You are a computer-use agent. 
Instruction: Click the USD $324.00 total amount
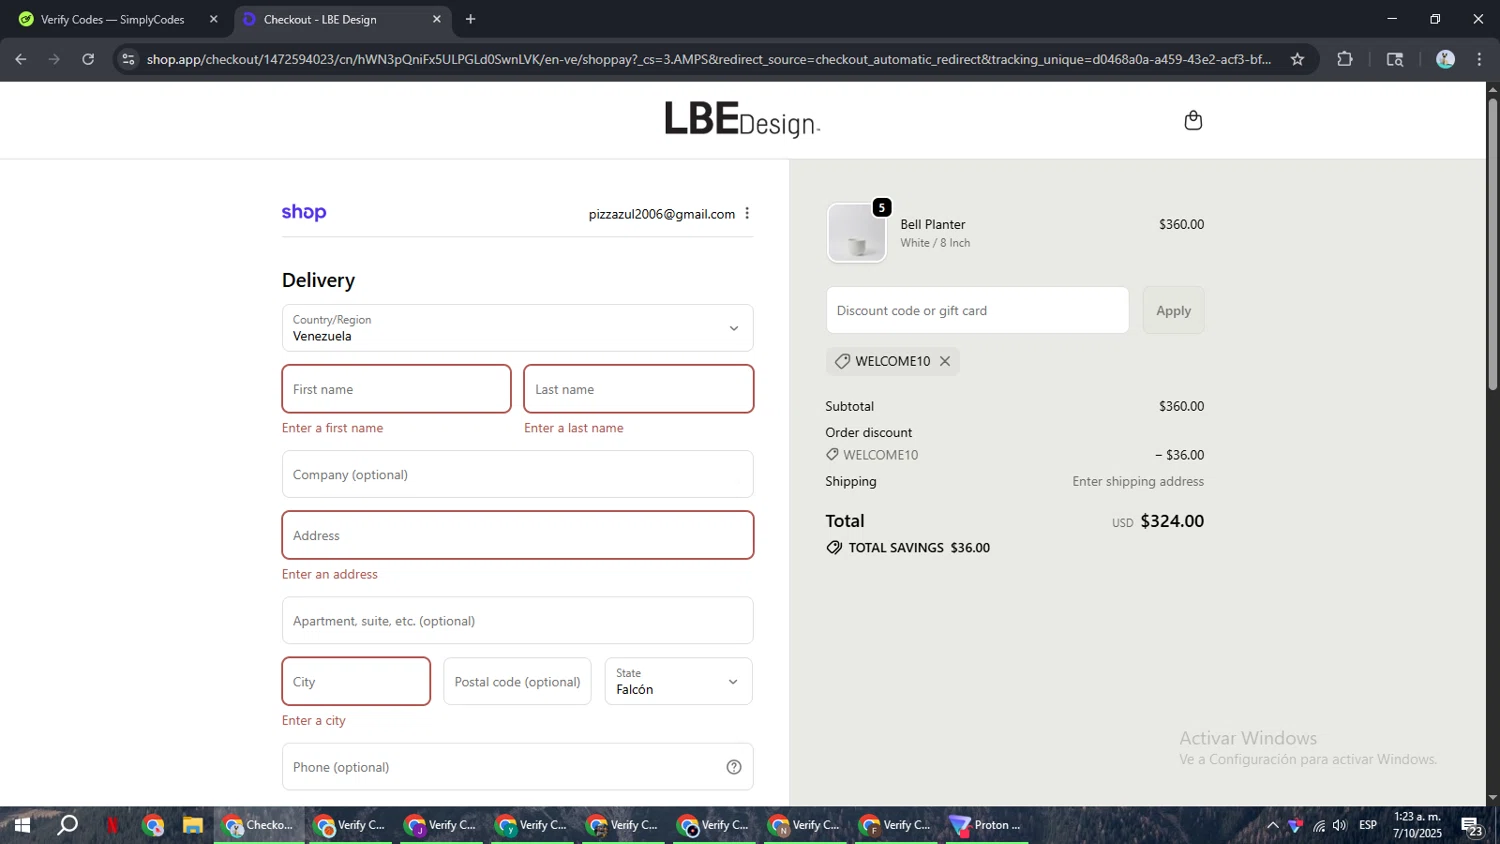[1158, 521]
